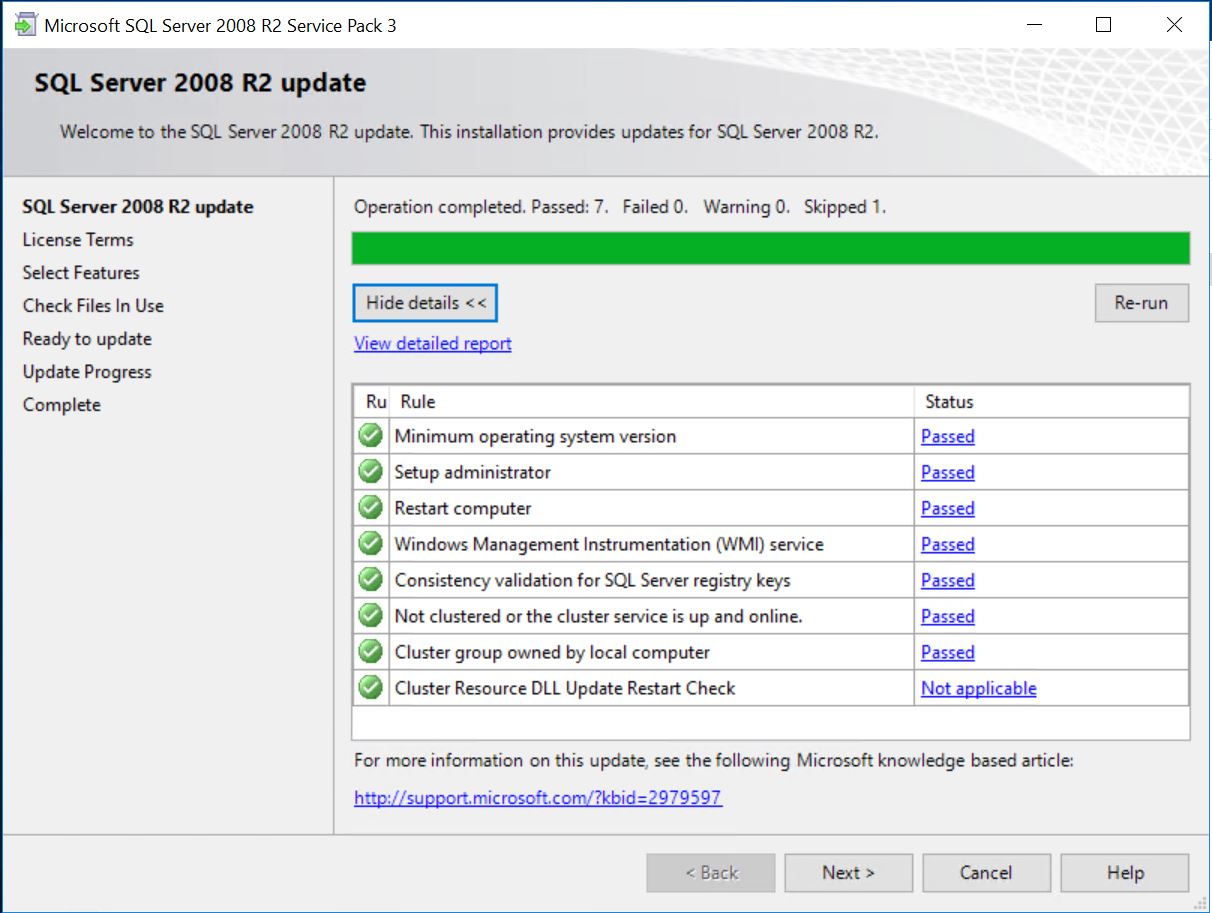Open the View detailed report link

tap(433, 343)
